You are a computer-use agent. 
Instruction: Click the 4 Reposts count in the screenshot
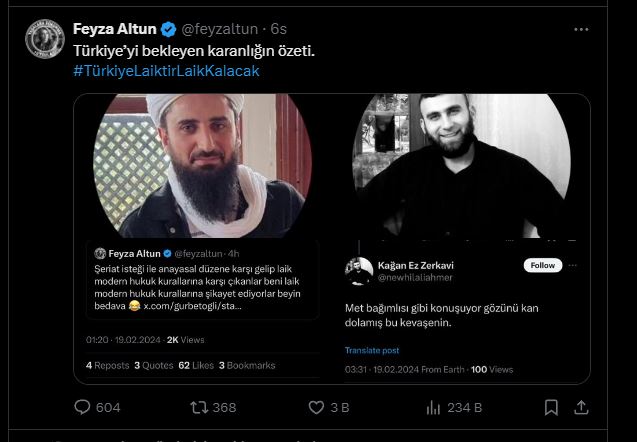tap(106, 365)
